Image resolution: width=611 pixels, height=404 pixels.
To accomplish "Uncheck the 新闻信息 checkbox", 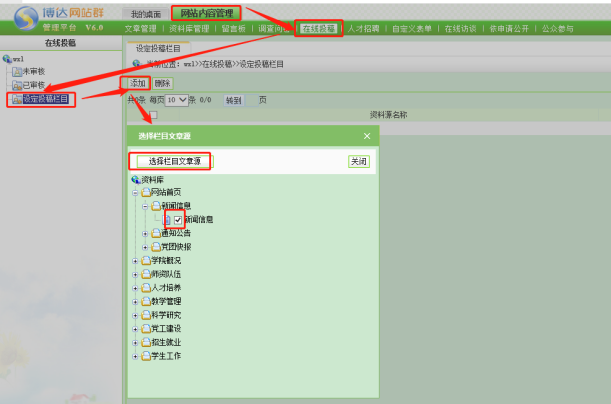I will [178, 219].
